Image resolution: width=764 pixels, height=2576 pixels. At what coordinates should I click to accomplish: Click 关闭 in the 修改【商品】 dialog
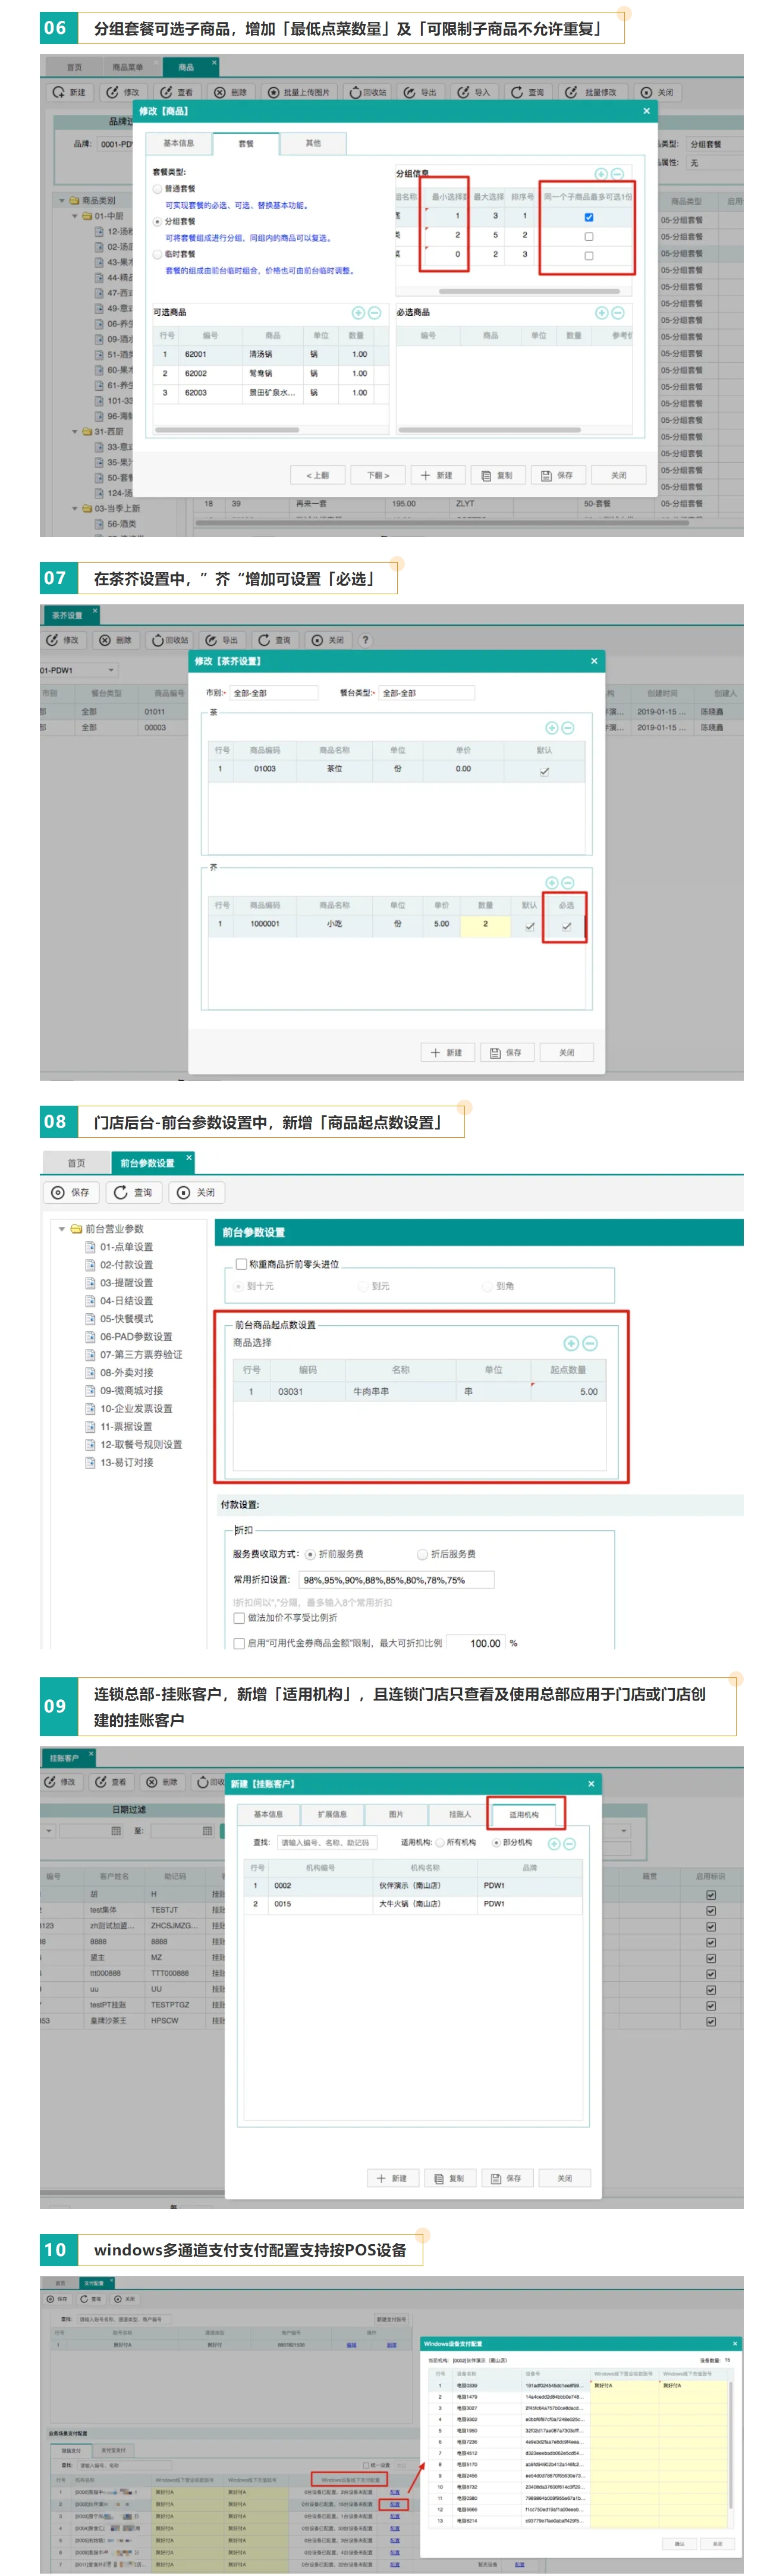point(618,475)
